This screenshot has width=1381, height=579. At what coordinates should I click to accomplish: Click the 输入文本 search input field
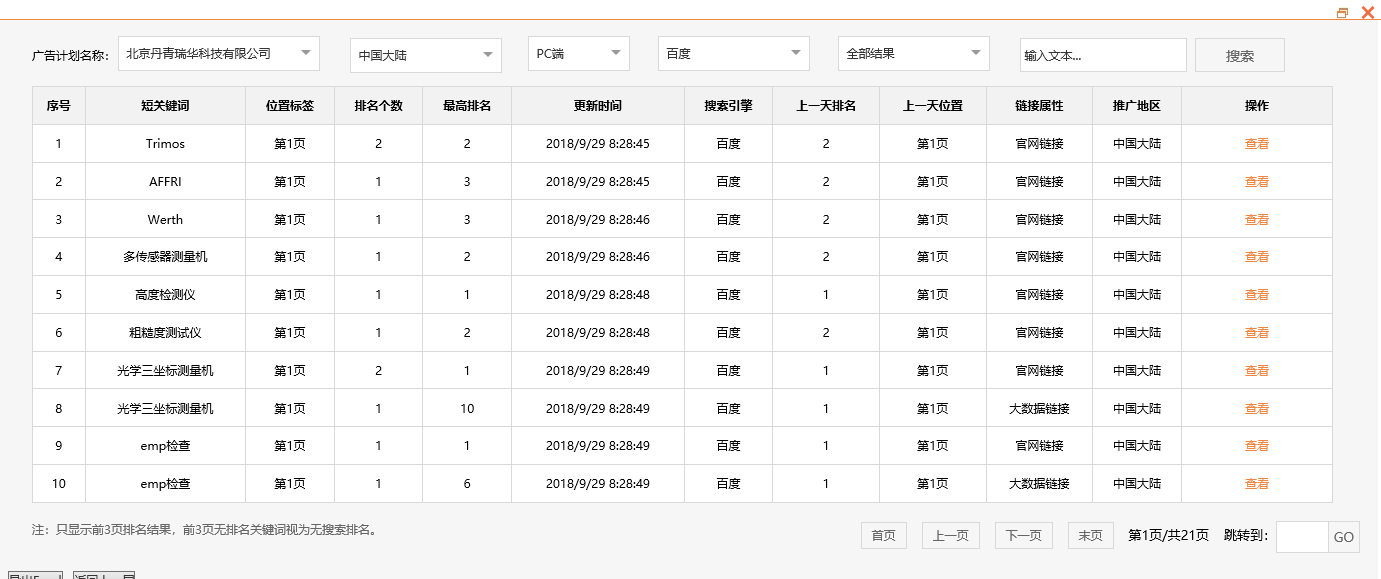pyautogui.click(x=1102, y=54)
